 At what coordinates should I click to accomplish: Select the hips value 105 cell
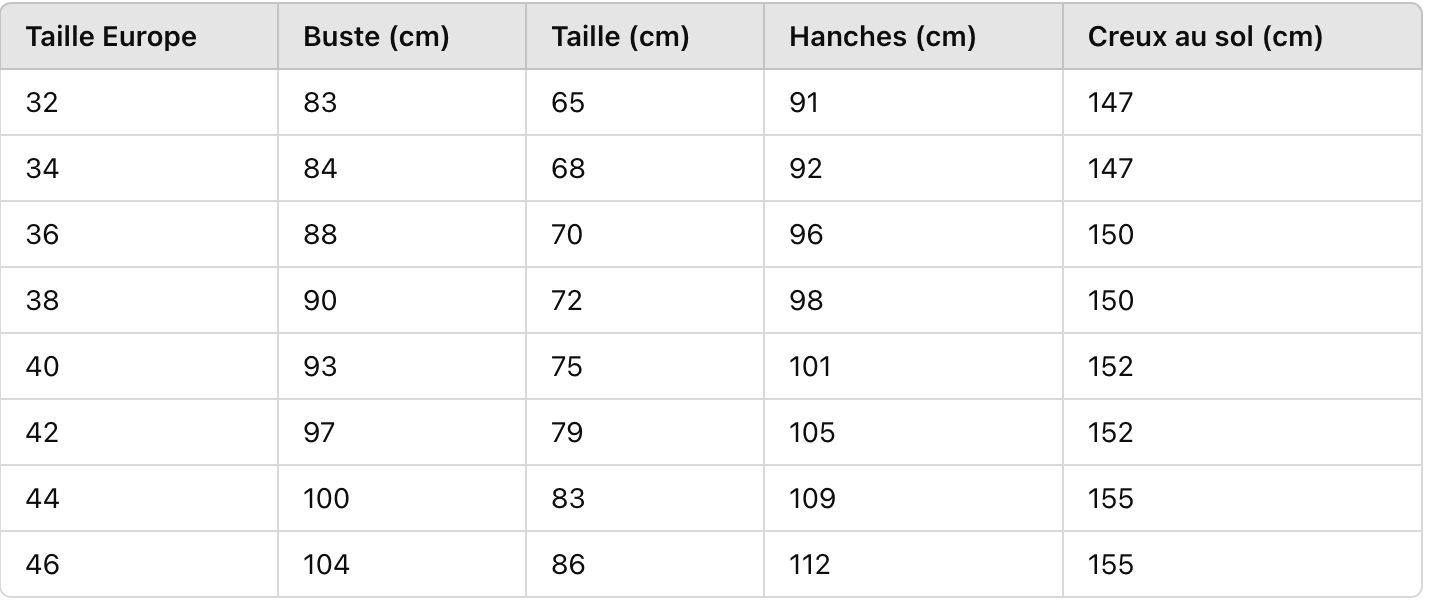811,432
